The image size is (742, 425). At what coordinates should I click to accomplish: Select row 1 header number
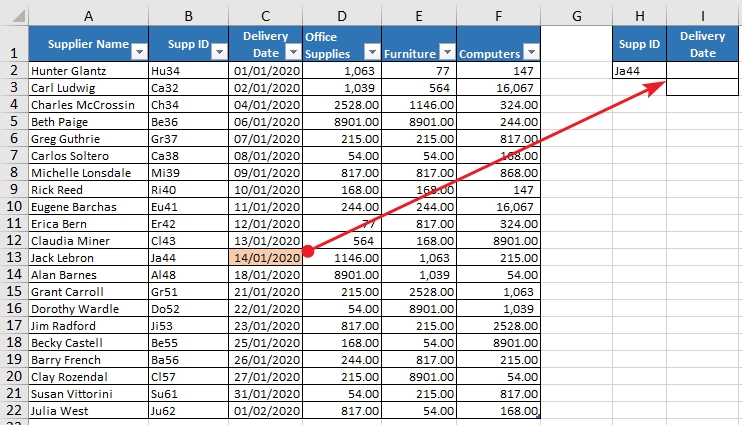click(14, 53)
